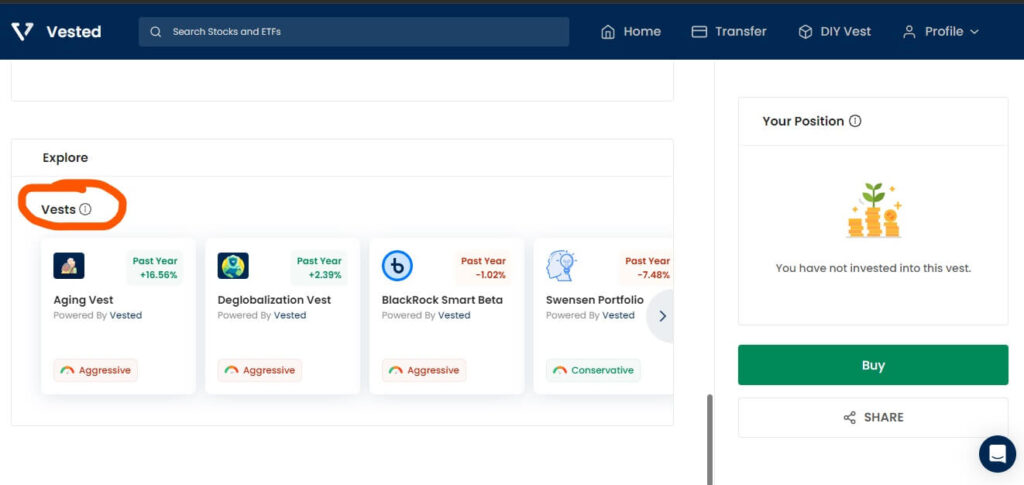Click the Your Position heading

click(x=803, y=121)
